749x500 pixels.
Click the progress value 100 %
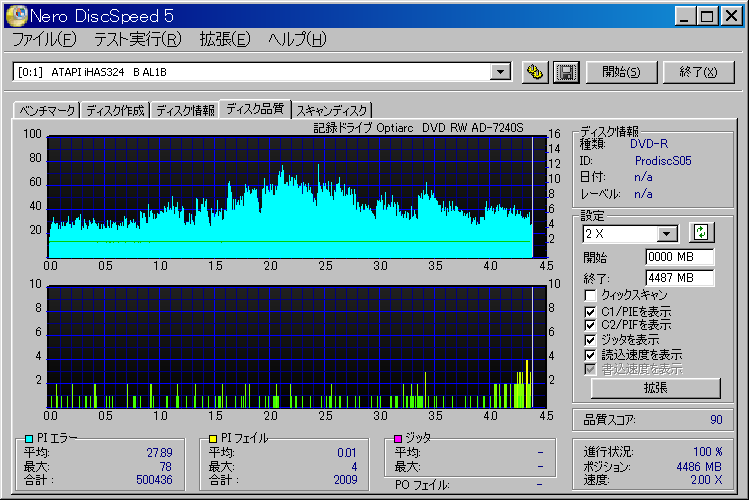coord(708,451)
